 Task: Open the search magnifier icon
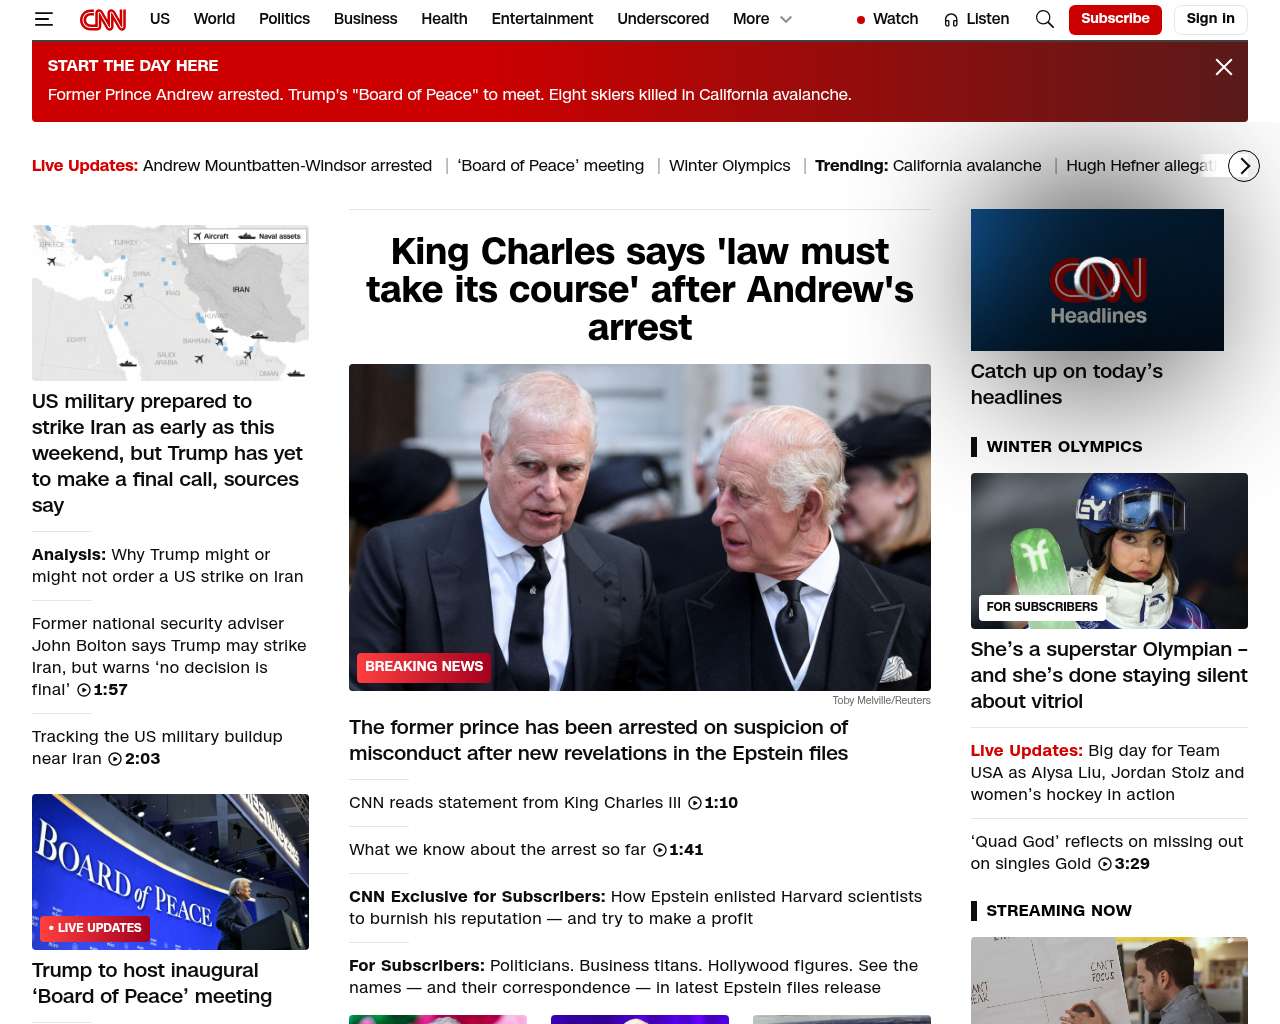point(1045,19)
